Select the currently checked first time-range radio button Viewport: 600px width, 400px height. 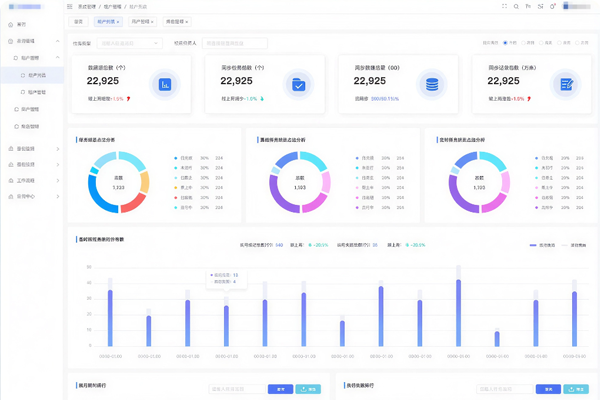coord(507,43)
